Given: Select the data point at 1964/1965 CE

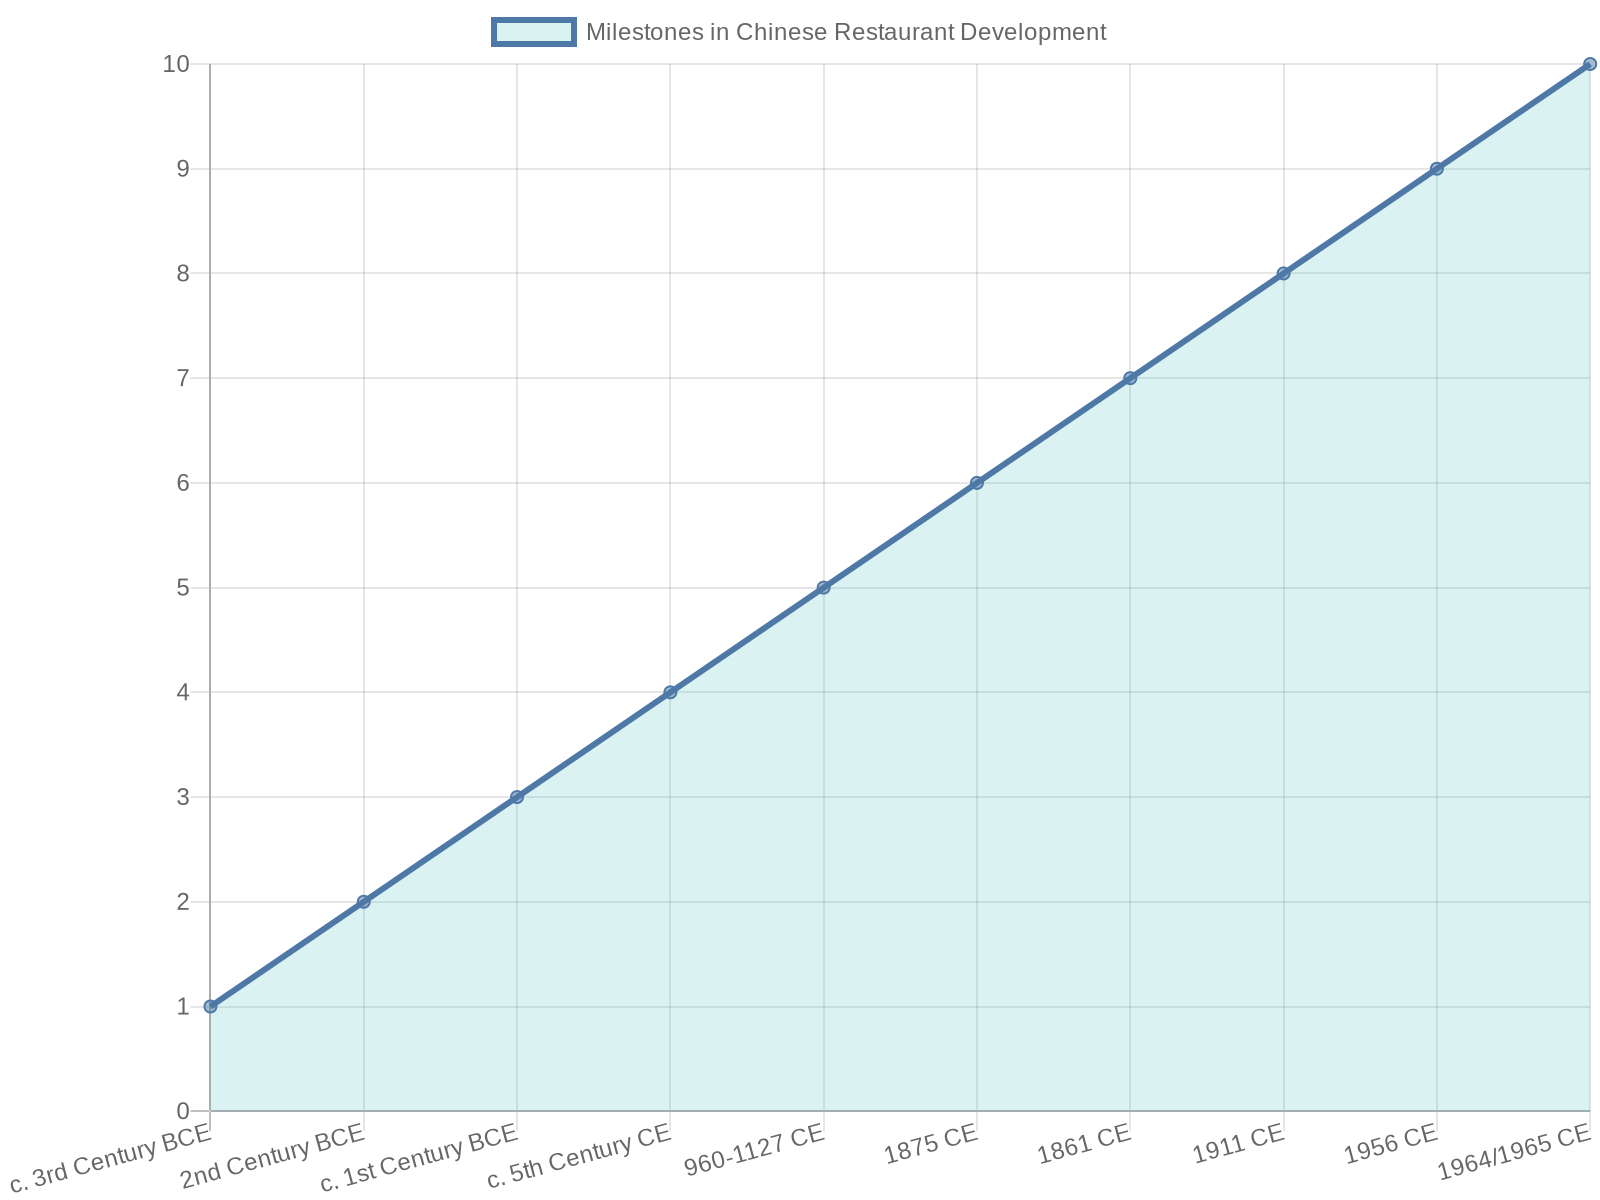Looking at the screenshot, I should coord(1590,64).
